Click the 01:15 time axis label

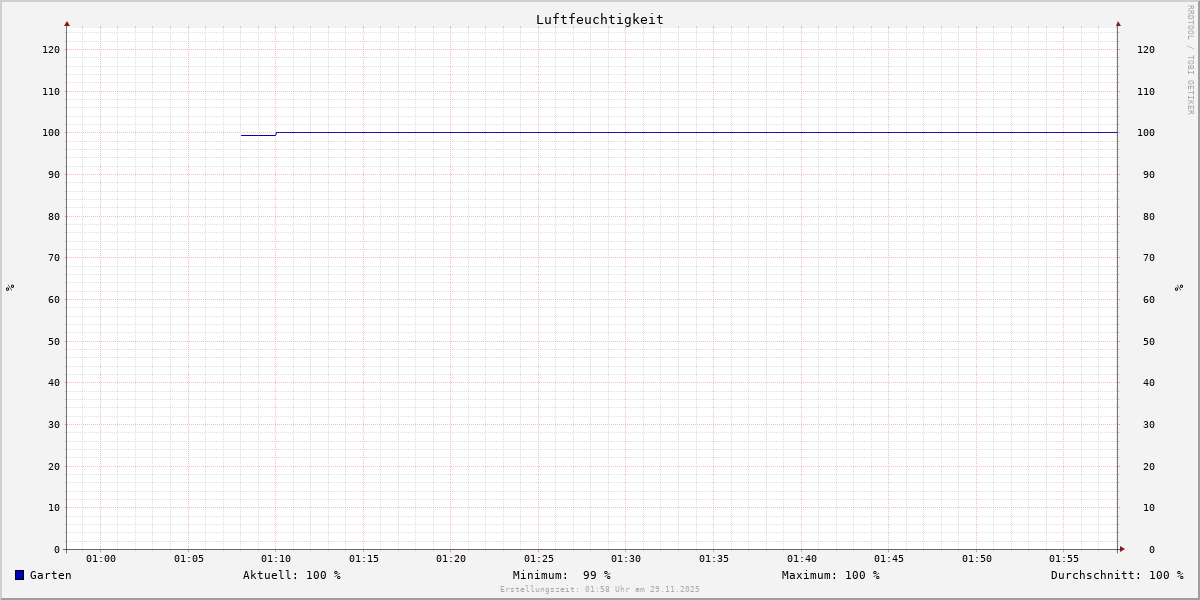click(x=364, y=559)
